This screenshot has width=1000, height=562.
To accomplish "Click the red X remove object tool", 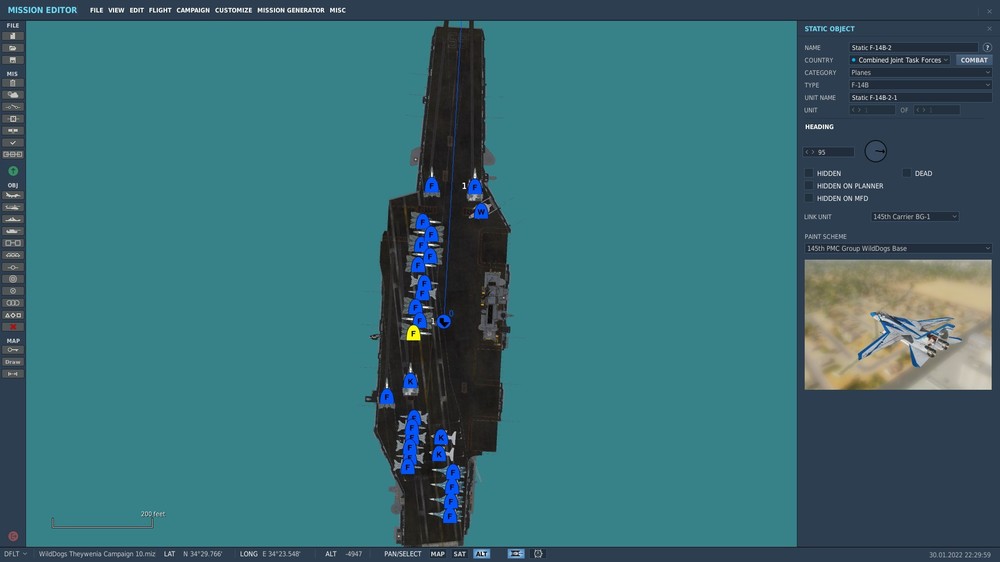I will pos(13,327).
